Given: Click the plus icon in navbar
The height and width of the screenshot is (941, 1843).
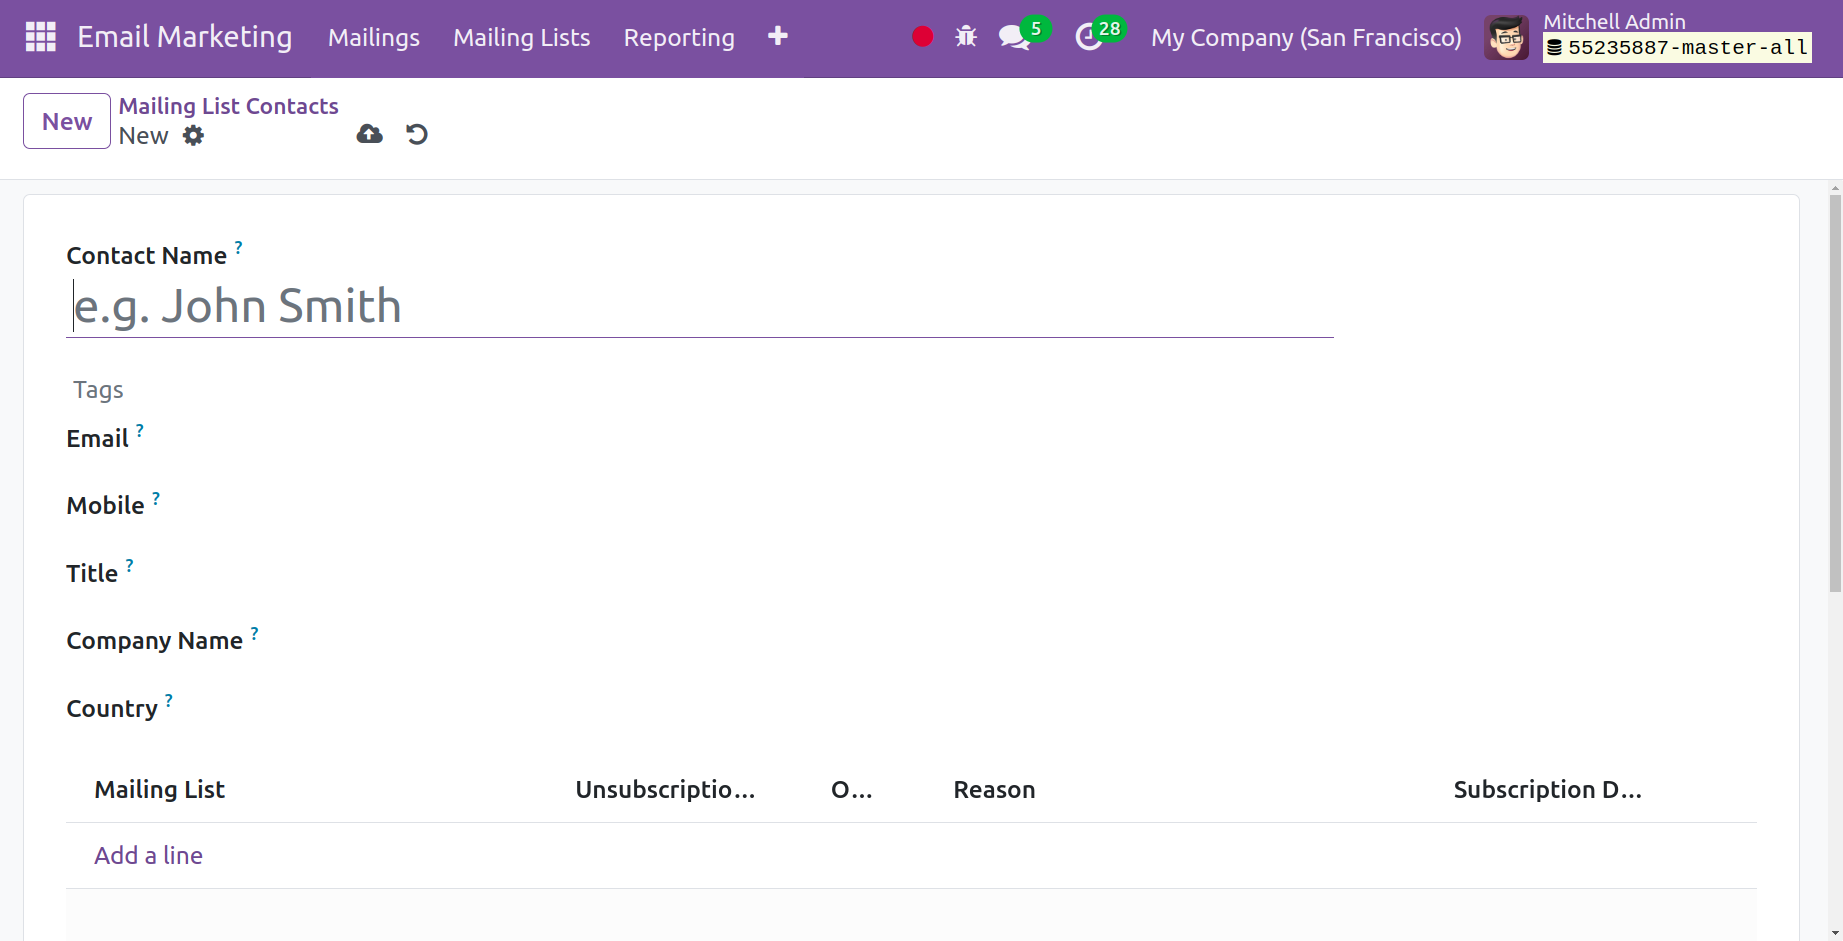Looking at the screenshot, I should (x=777, y=37).
